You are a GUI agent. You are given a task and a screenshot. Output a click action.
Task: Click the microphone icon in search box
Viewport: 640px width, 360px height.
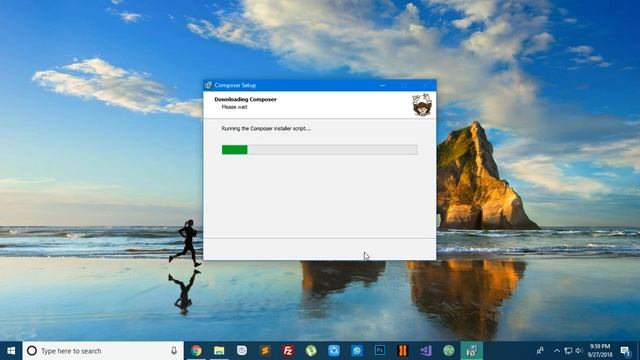tap(174, 351)
